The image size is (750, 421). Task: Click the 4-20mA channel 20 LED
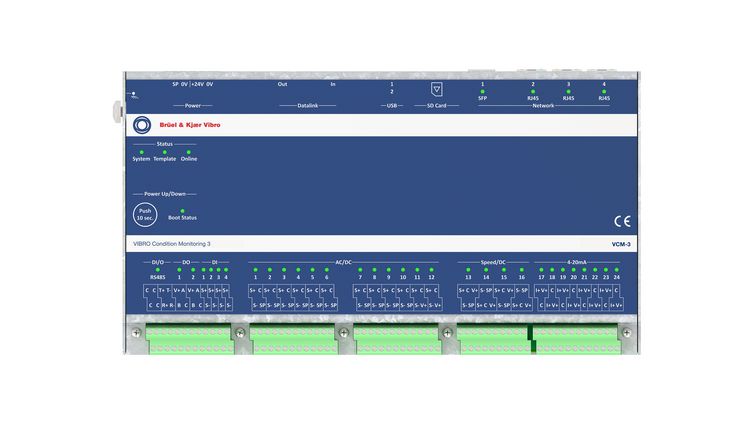(x=574, y=270)
